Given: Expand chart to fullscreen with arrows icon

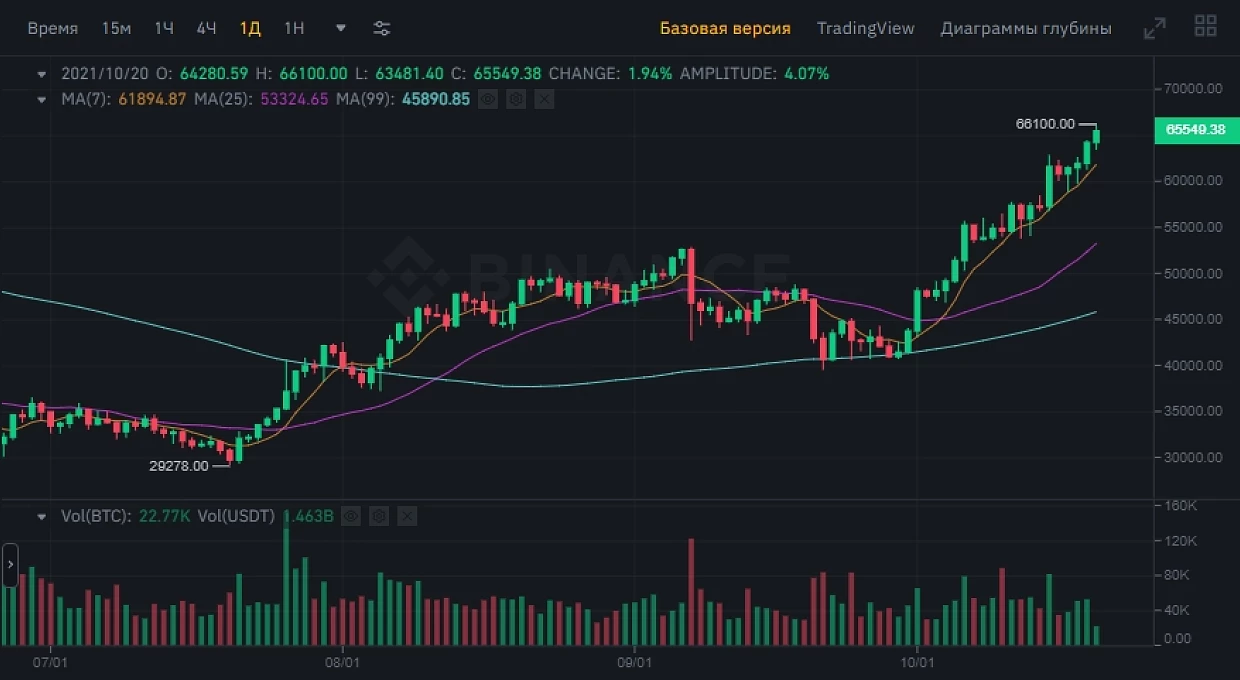Looking at the screenshot, I should pos(1154,28).
